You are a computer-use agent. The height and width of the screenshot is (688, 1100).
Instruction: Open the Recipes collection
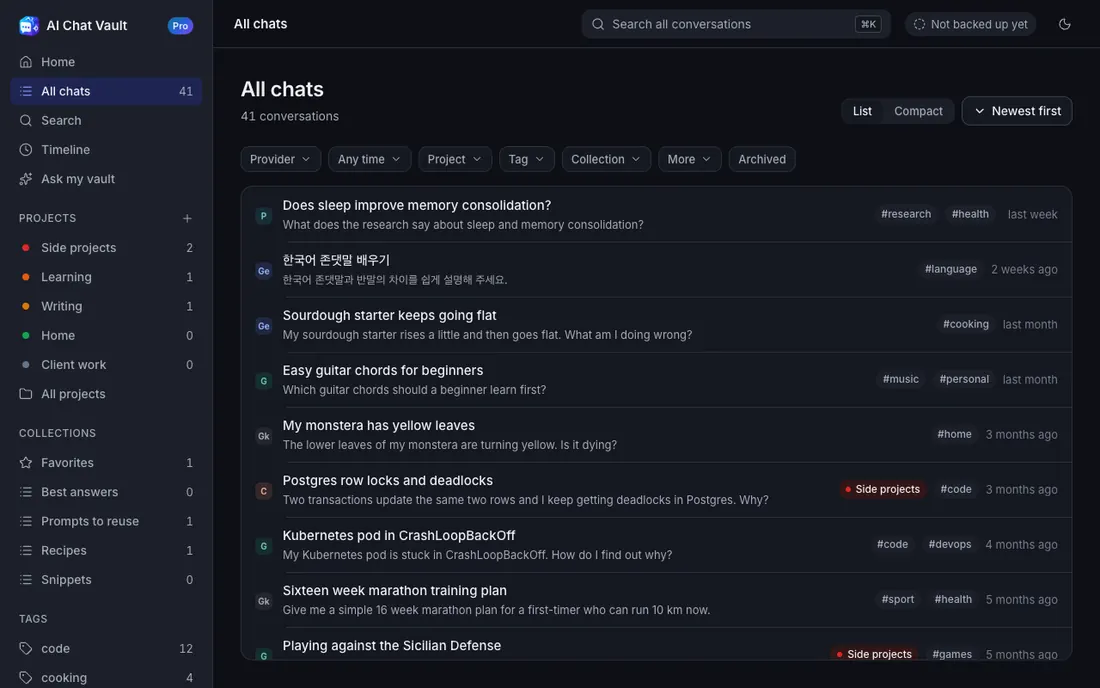click(106, 551)
